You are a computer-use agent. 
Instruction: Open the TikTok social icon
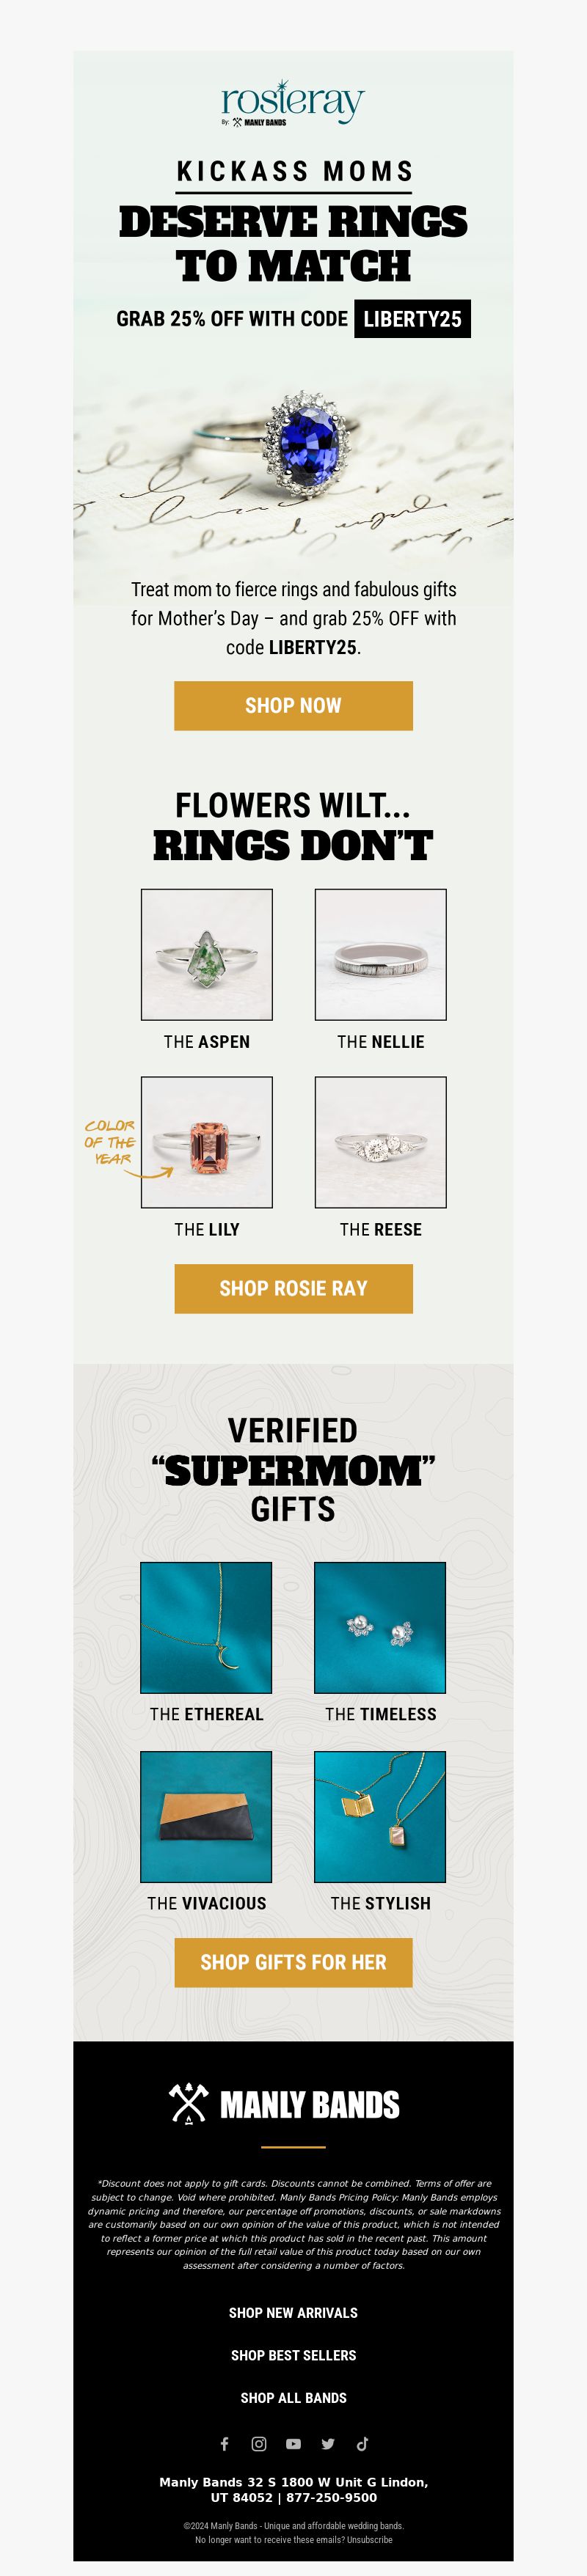pyautogui.click(x=363, y=2443)
